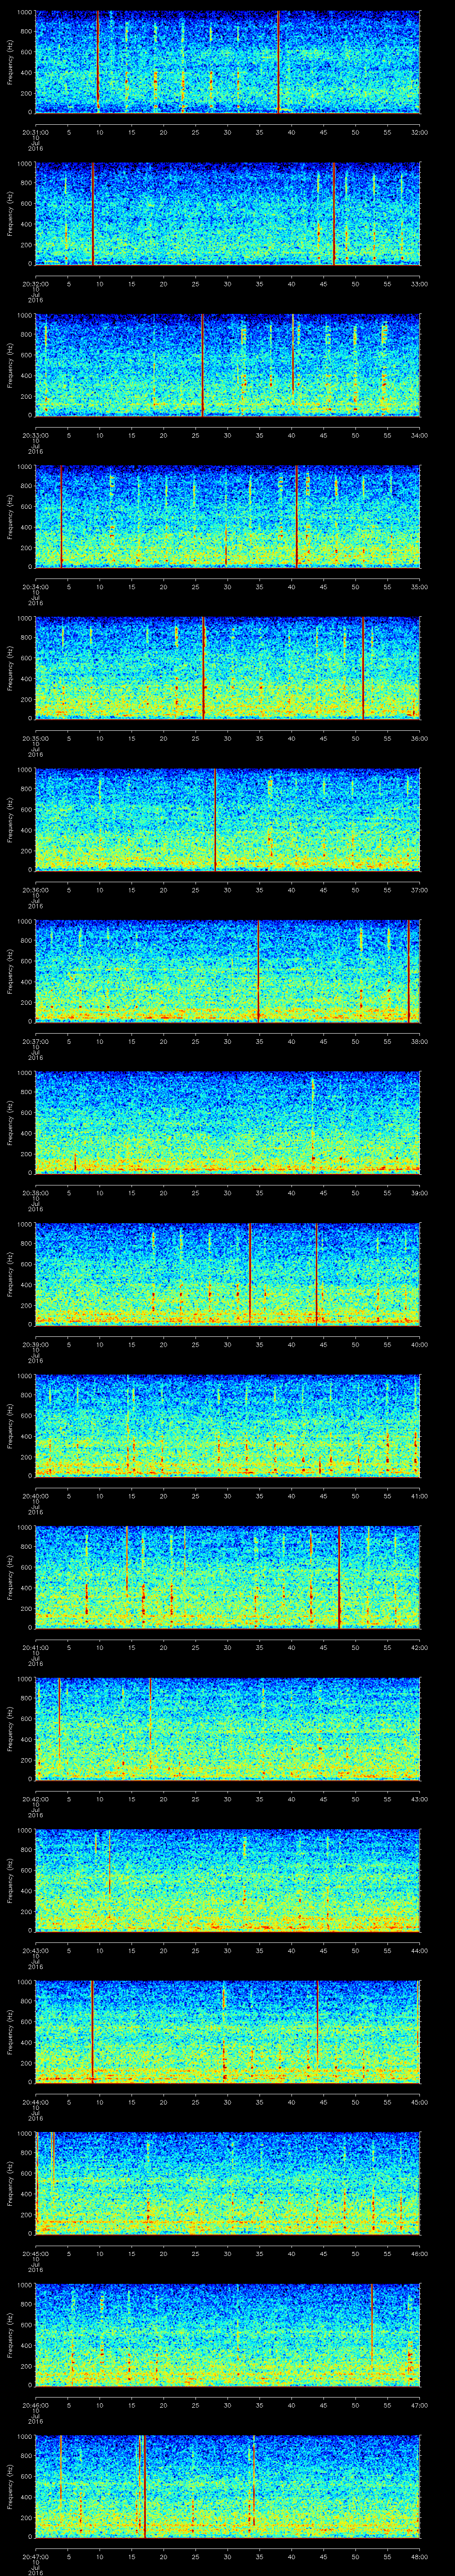Screen dimensions: 455x2576
Task: Click the red vertical line in the 20:44:00 spectrogram
Action: (x=92, y=2032)
